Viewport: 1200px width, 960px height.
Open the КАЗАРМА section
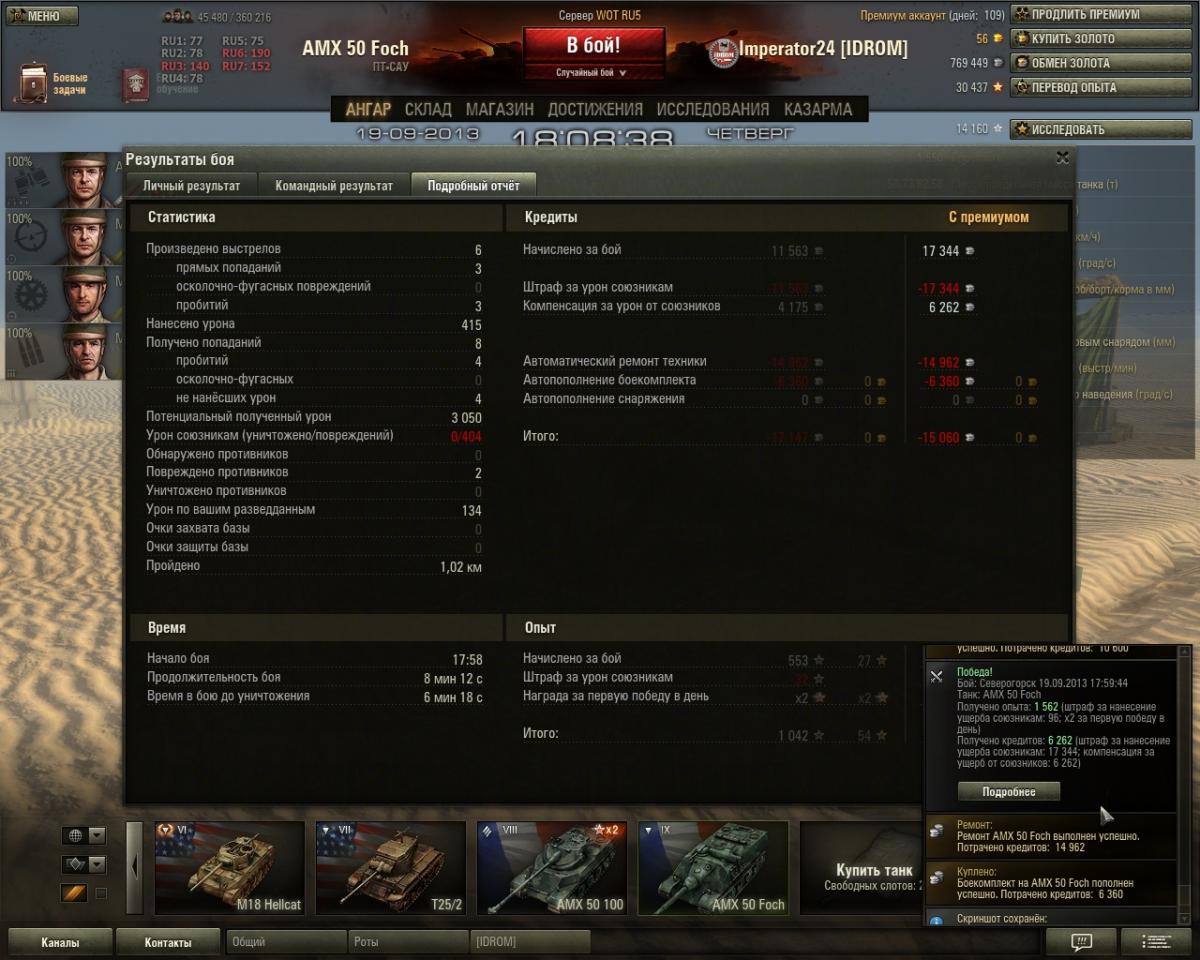click(x=818, y=110)
